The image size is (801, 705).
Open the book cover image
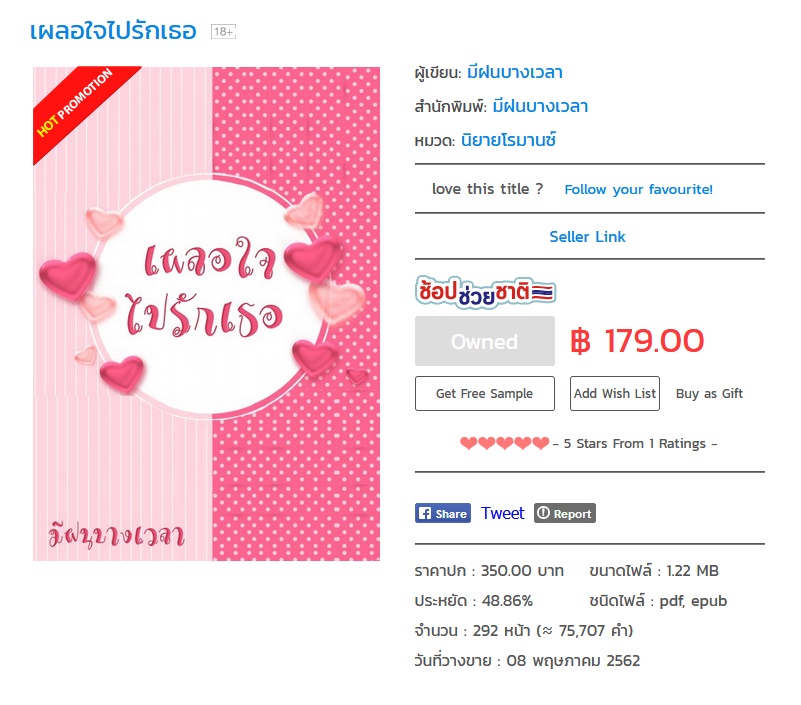point(206,314)
